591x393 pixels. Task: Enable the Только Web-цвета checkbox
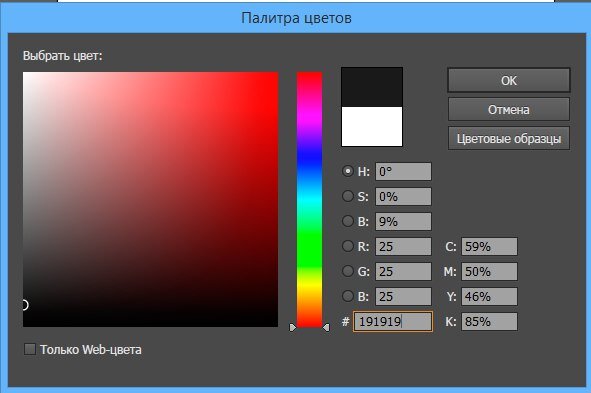click(x=30, y=349)
